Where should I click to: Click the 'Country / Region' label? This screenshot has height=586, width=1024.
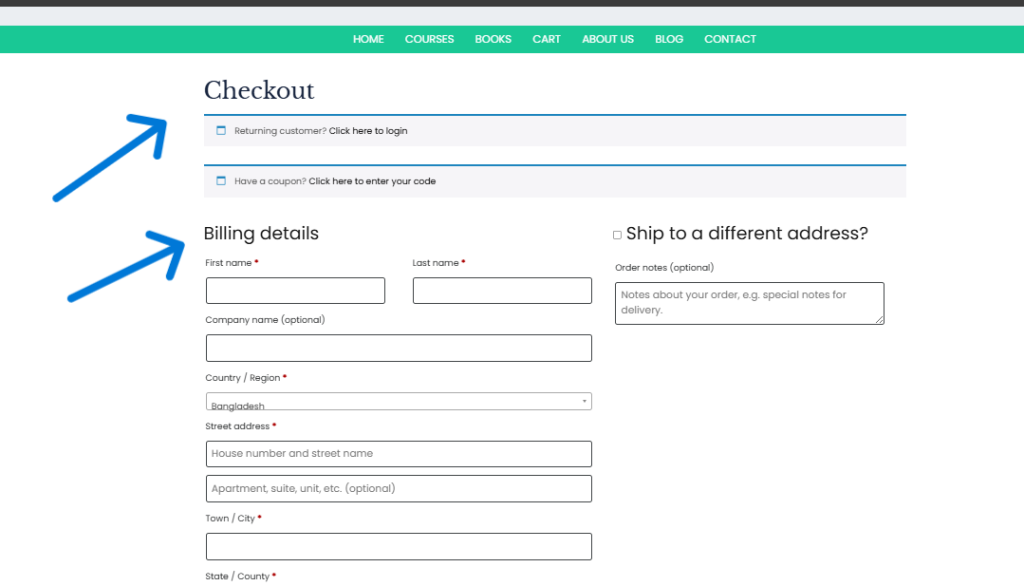242,378
